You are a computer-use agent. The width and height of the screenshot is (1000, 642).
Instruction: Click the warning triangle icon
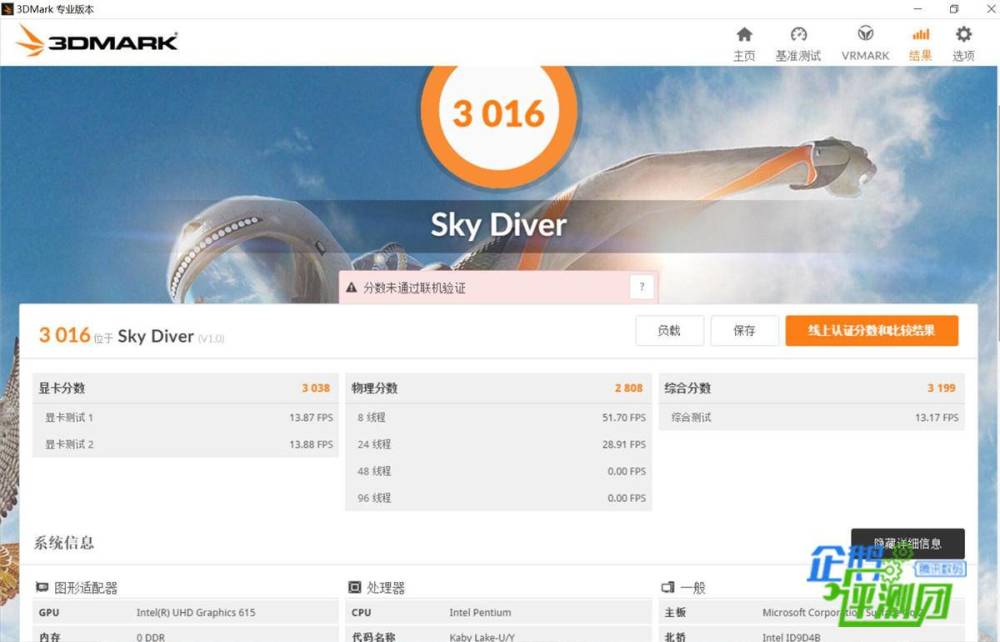coord(351,288)
